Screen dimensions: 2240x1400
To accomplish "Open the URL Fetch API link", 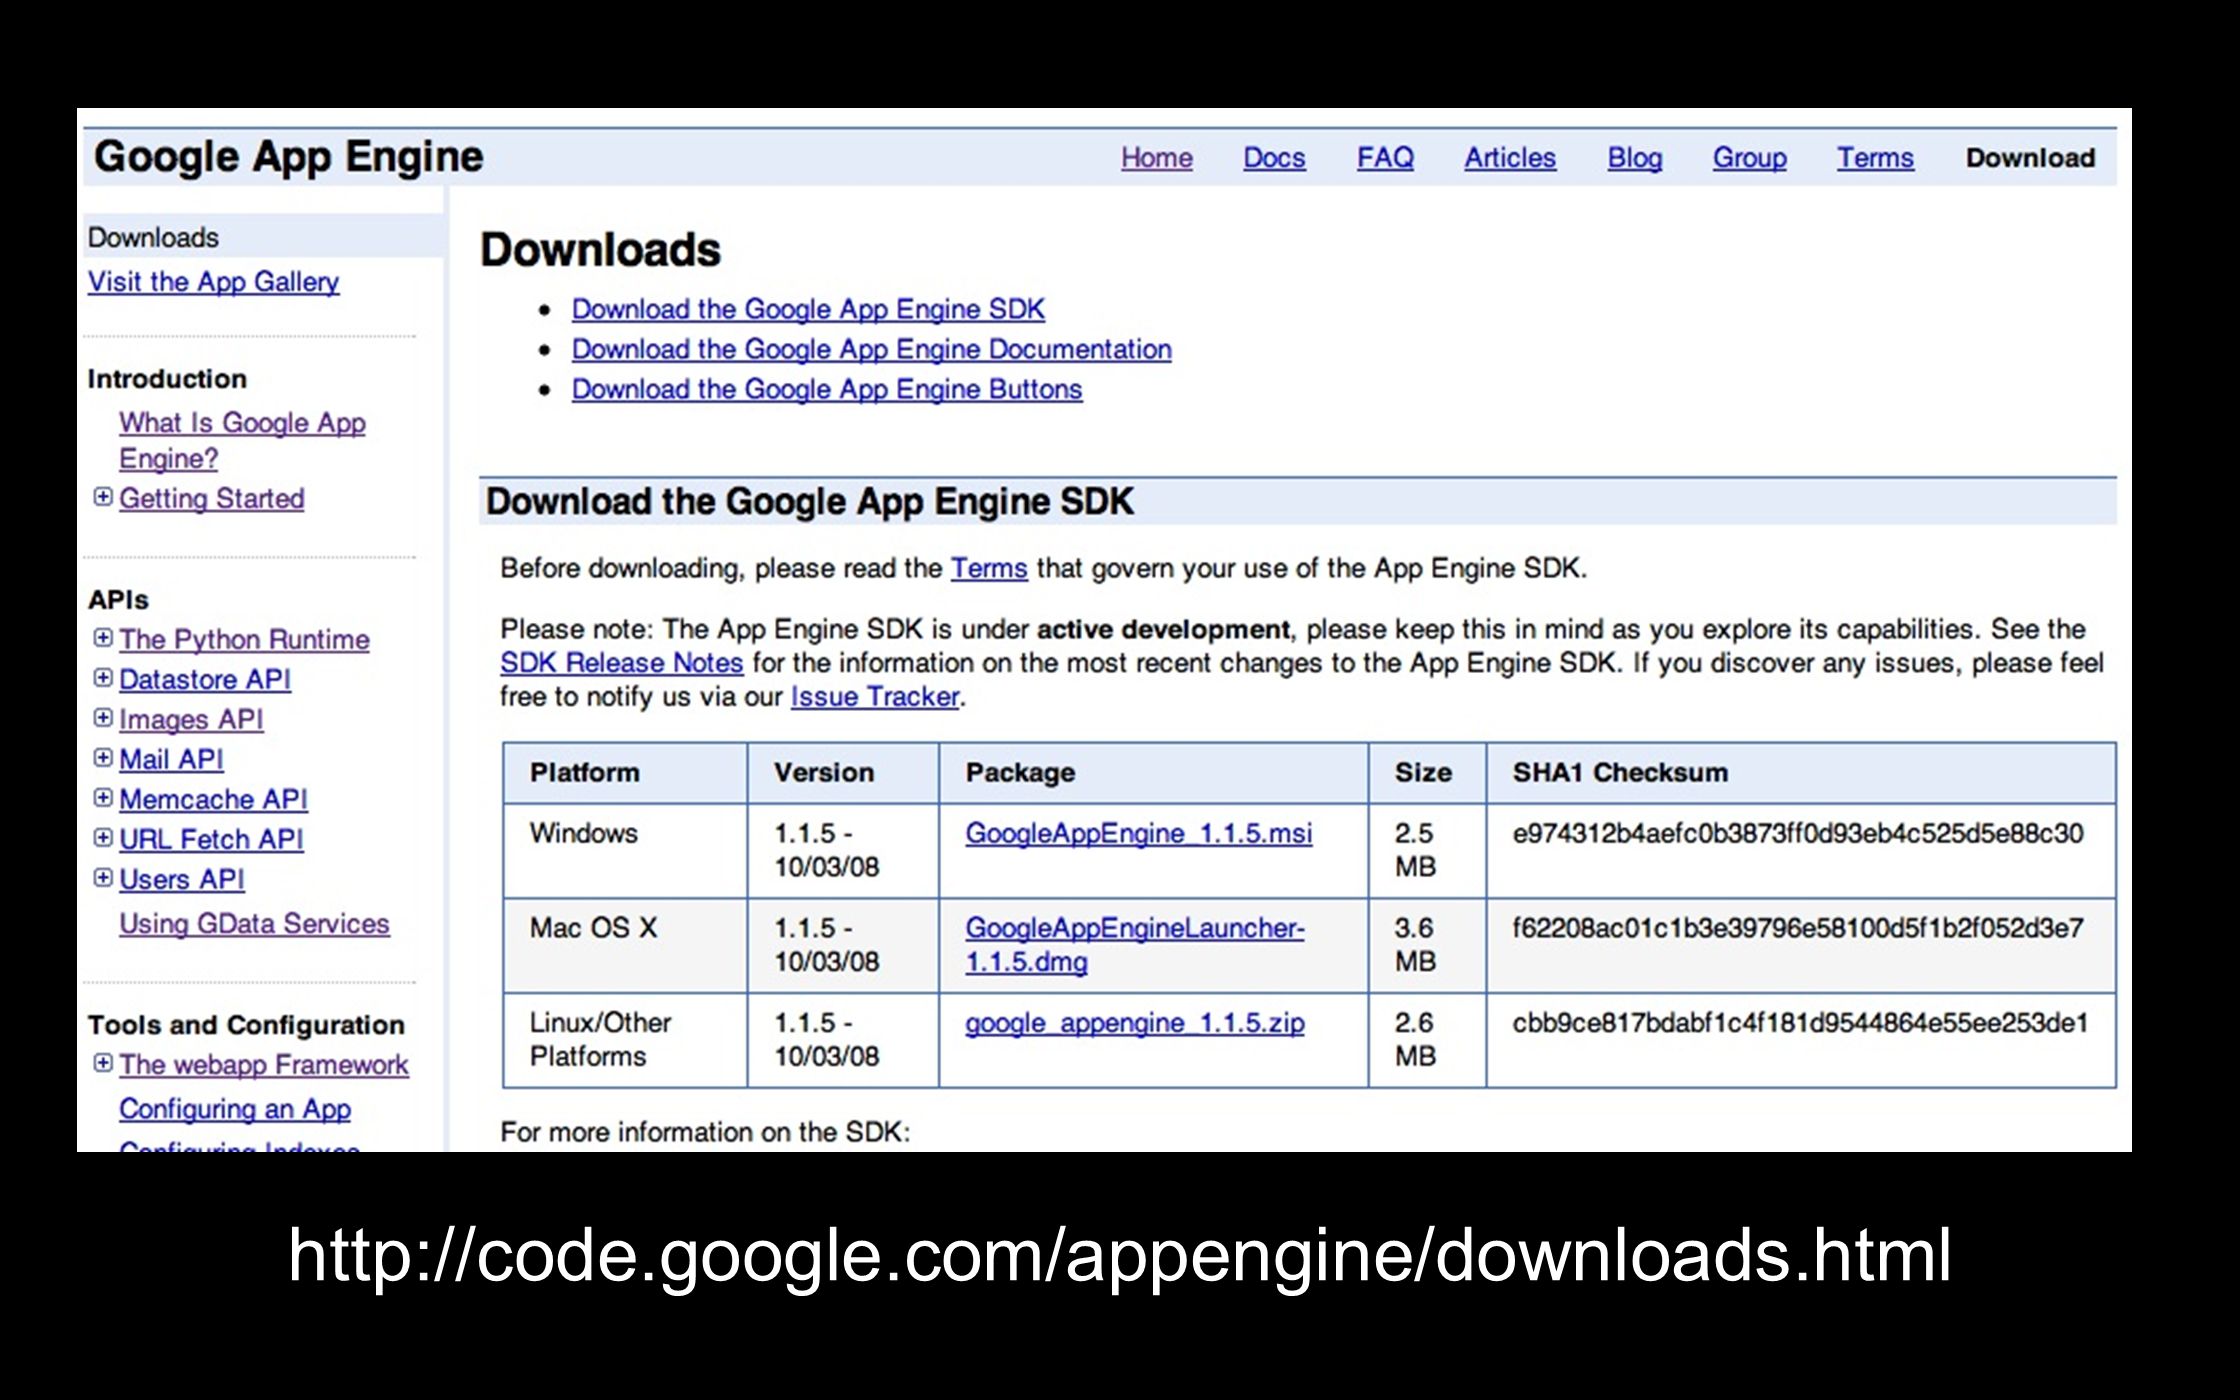I will 211,839.
